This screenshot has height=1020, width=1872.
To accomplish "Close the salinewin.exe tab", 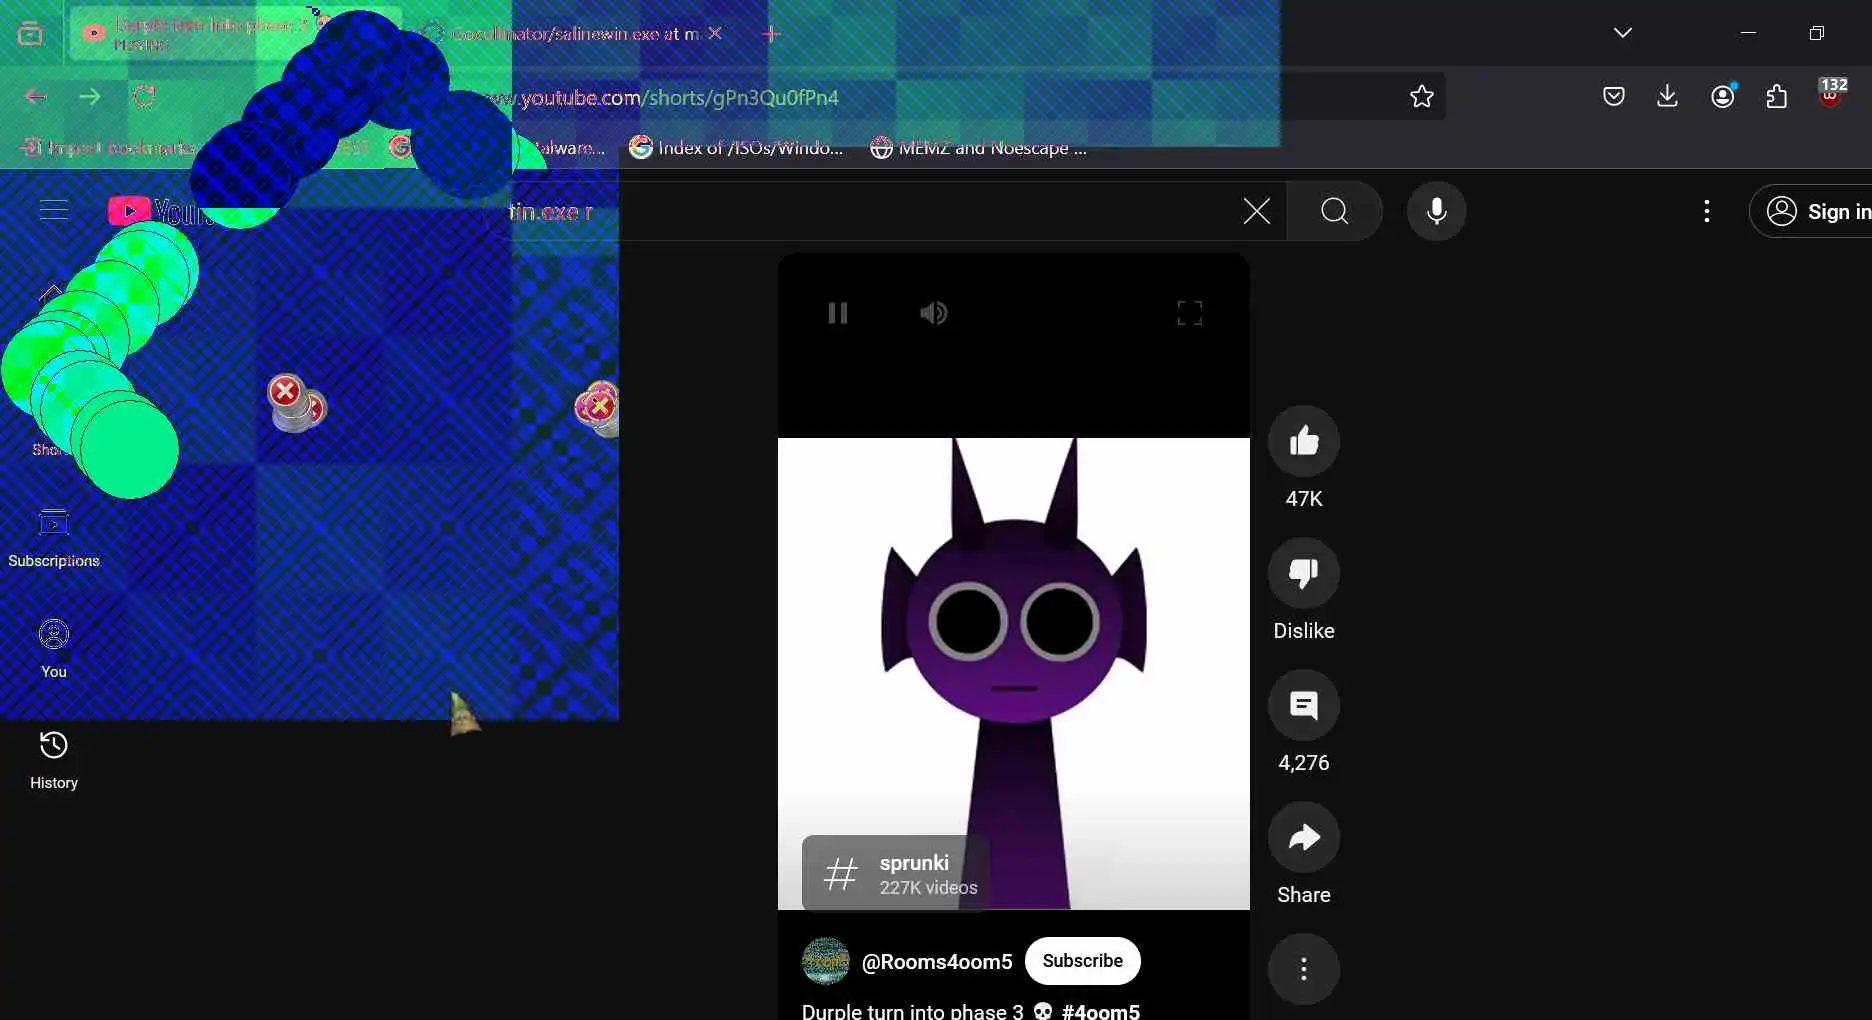I will pyautogui.click(x=715, y=33).
